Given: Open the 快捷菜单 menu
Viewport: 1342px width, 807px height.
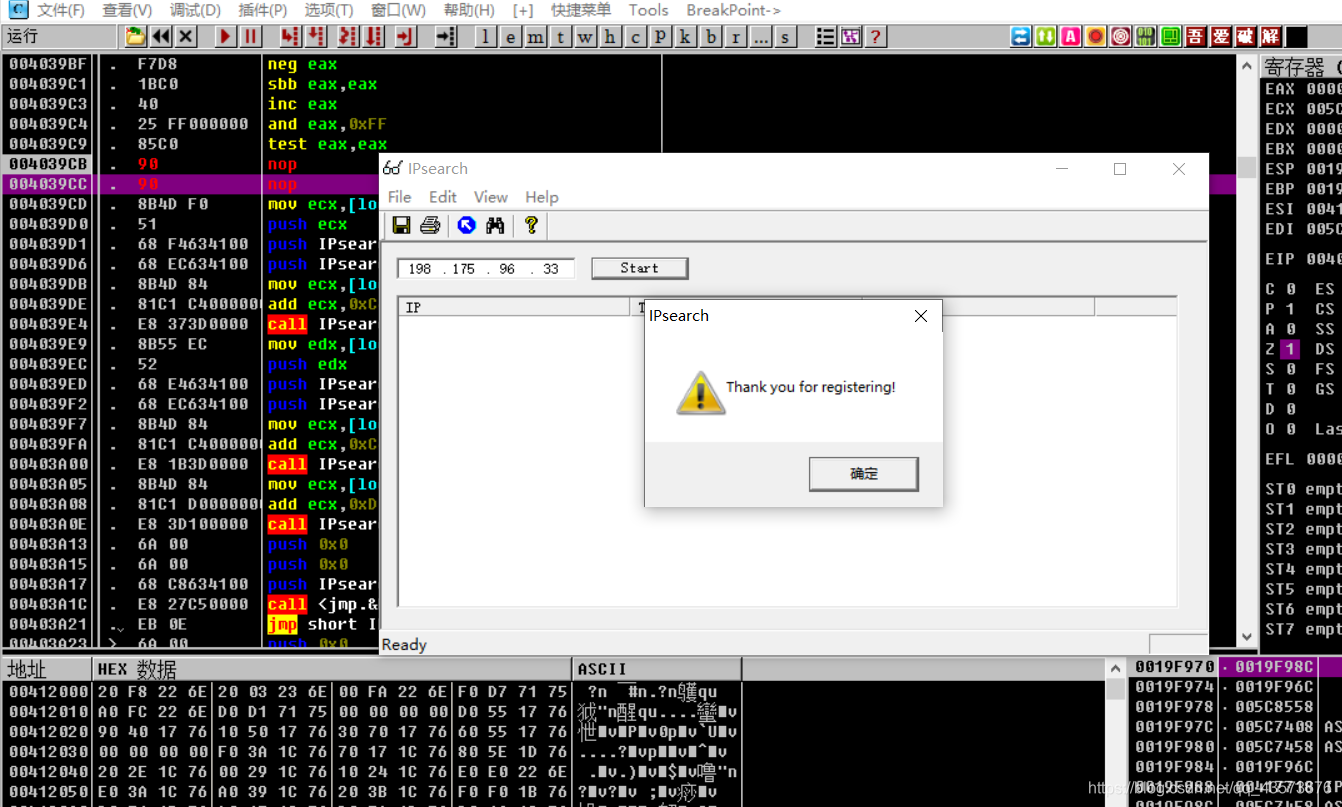Looking at the screenshot, I should pos(581,10).
